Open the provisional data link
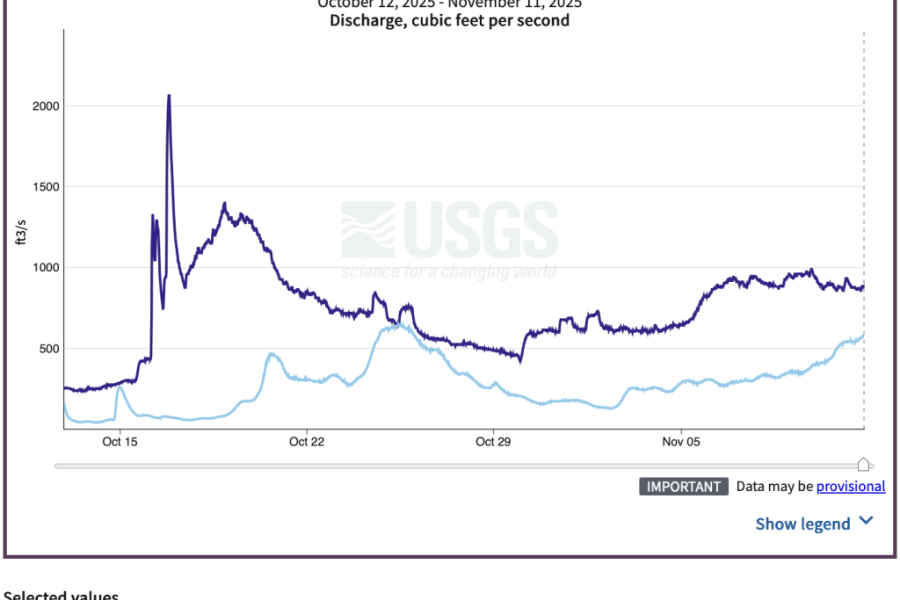 pos(850,487)
